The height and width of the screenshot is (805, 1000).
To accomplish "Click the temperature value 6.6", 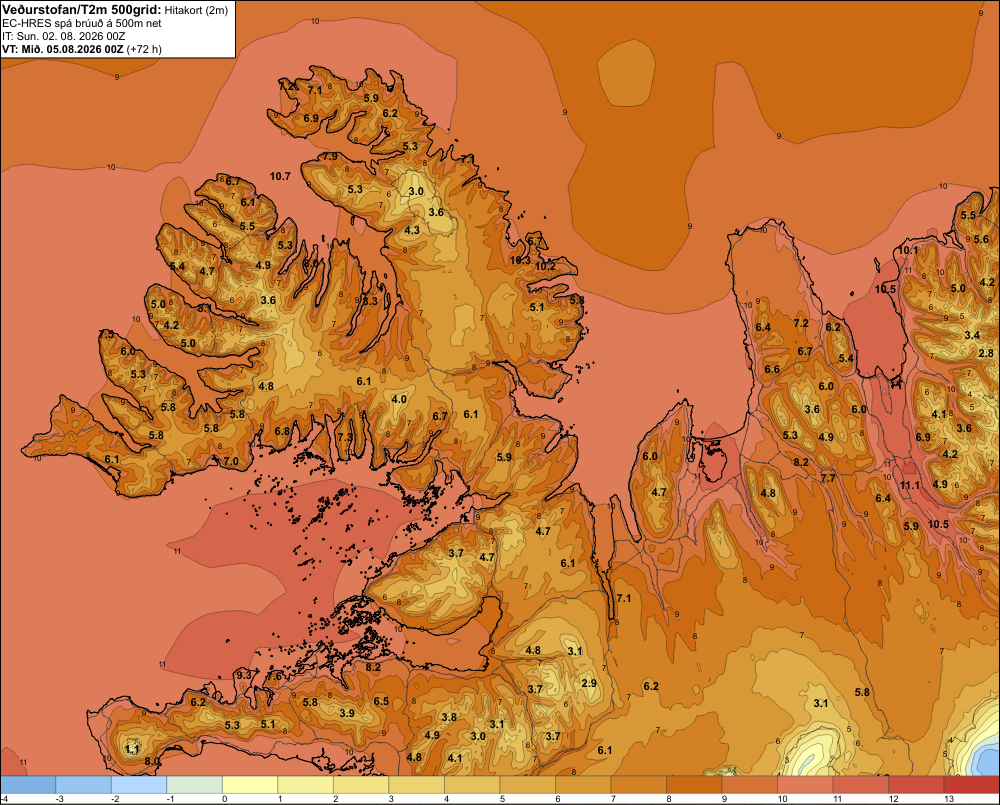I will [772, 369].
